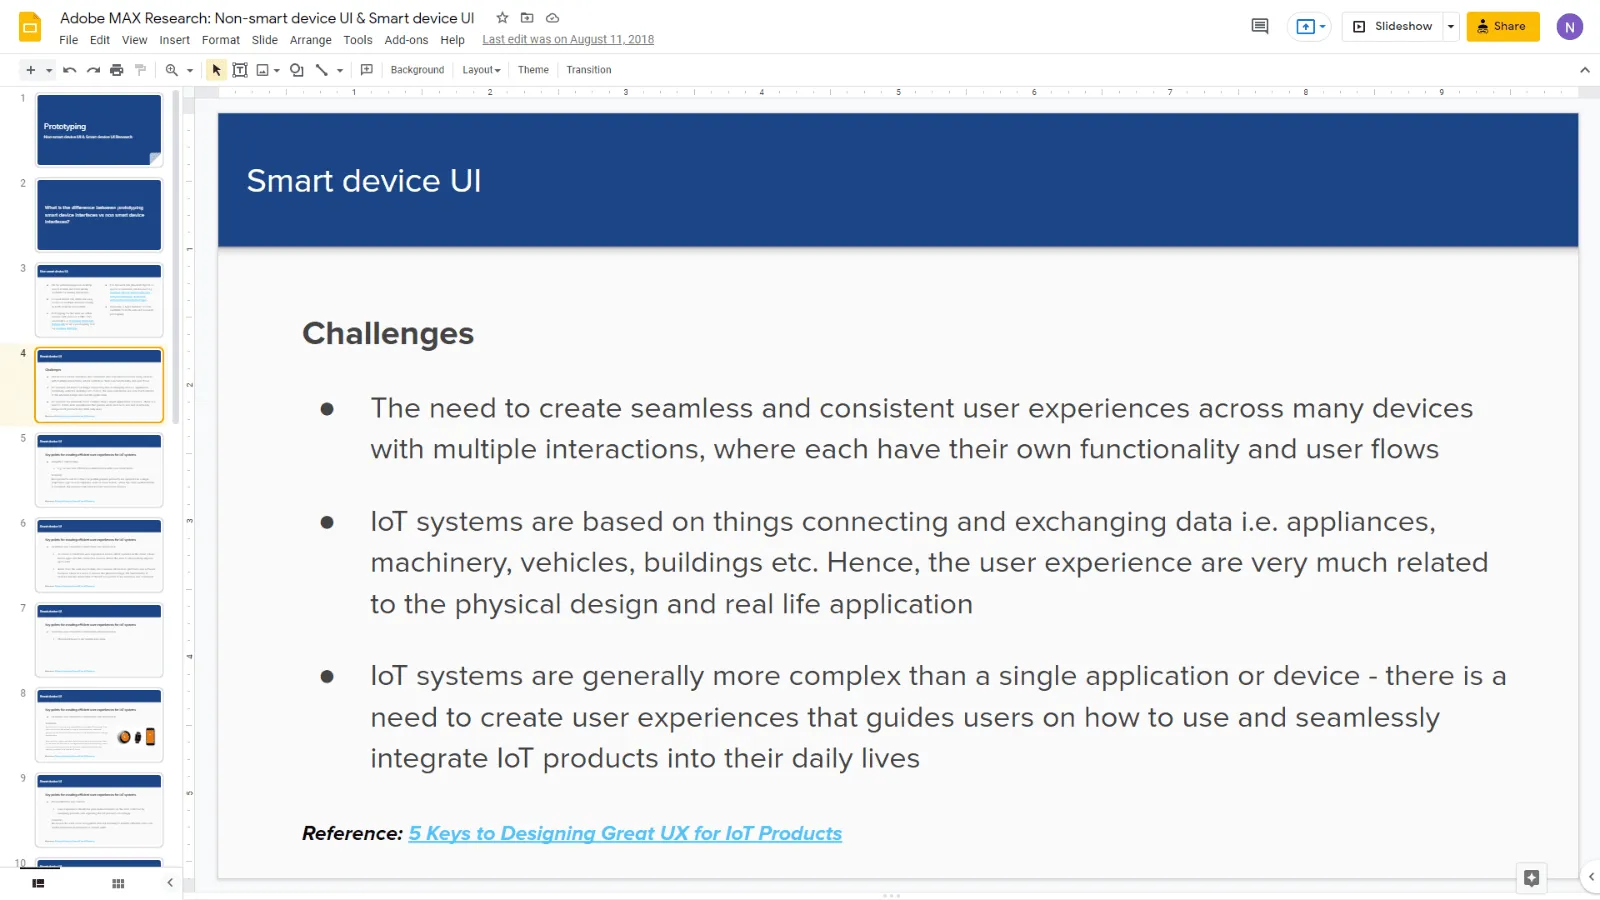The width and height of the screenshot is (1600, 900).
Task: Click the Smart device UI title
Action: coord(364,181)
